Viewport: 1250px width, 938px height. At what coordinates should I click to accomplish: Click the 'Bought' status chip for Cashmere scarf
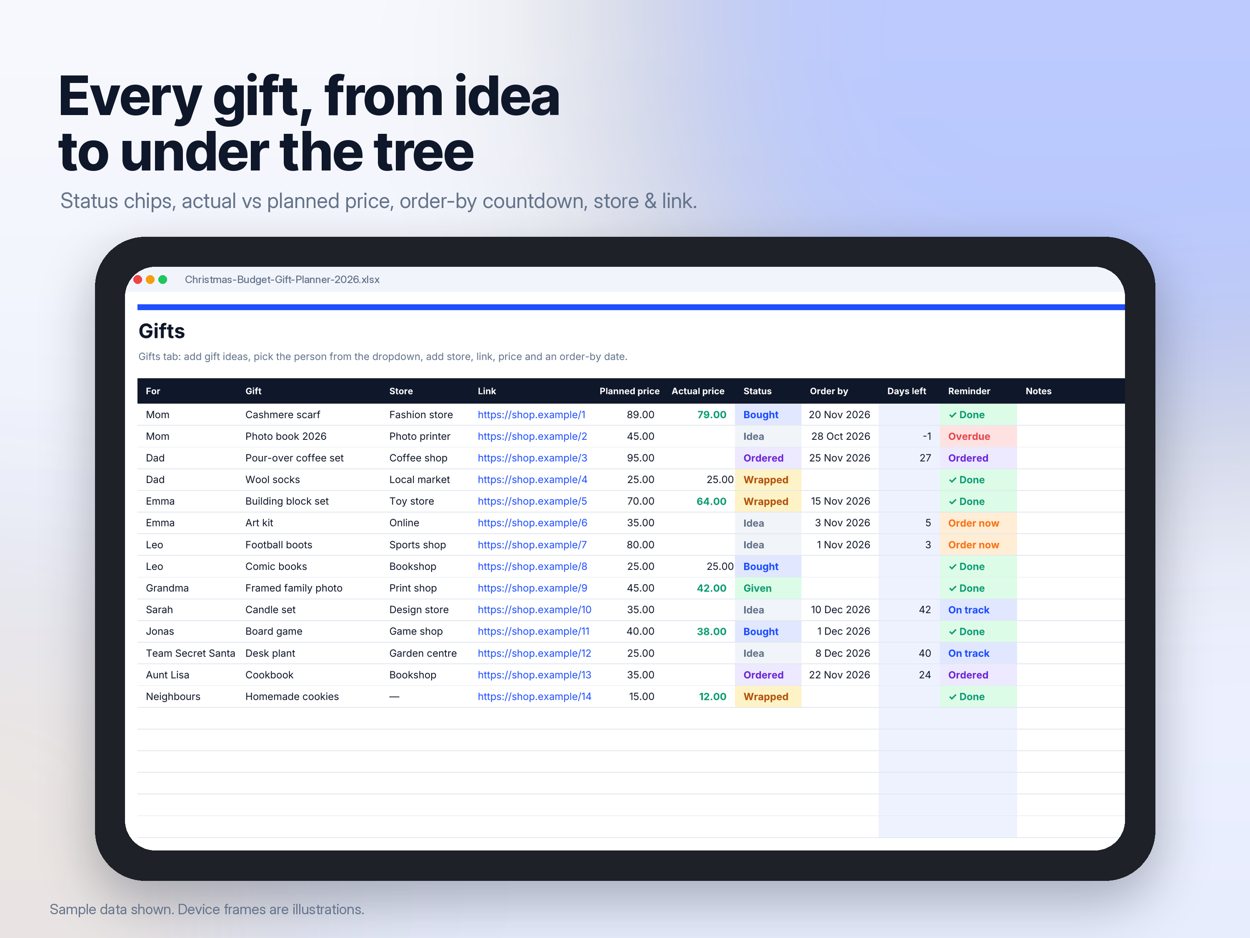(768, 415)
